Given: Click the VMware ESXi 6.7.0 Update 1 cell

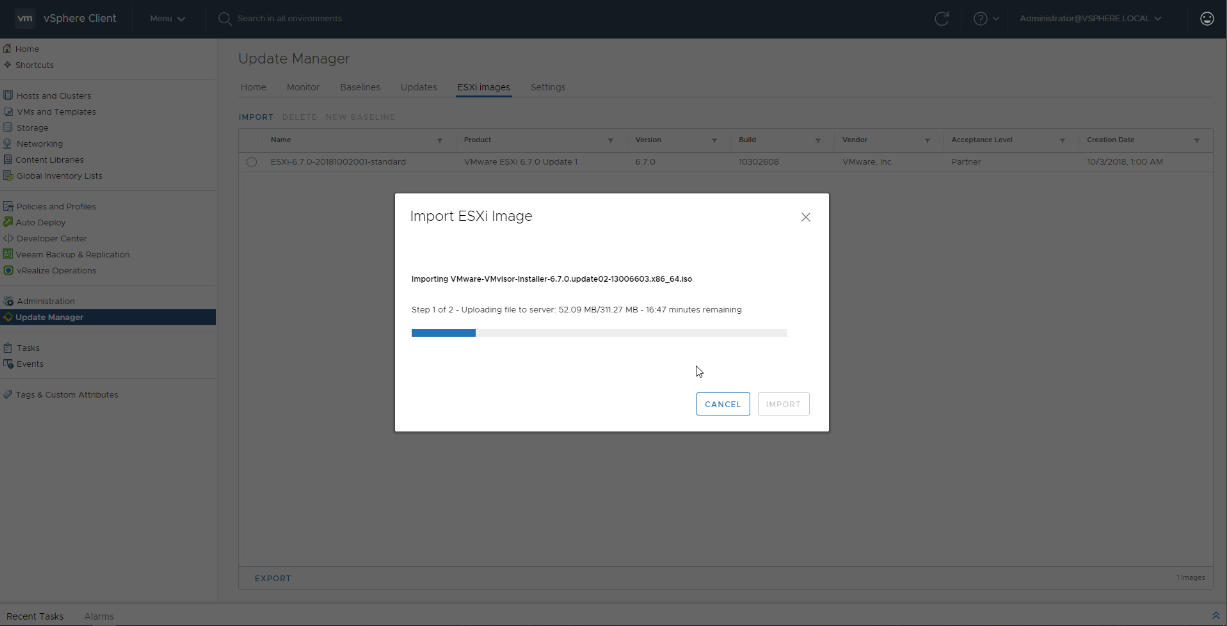Looking at the screenshot, I should pyautogui.click(x=521, y=162).
